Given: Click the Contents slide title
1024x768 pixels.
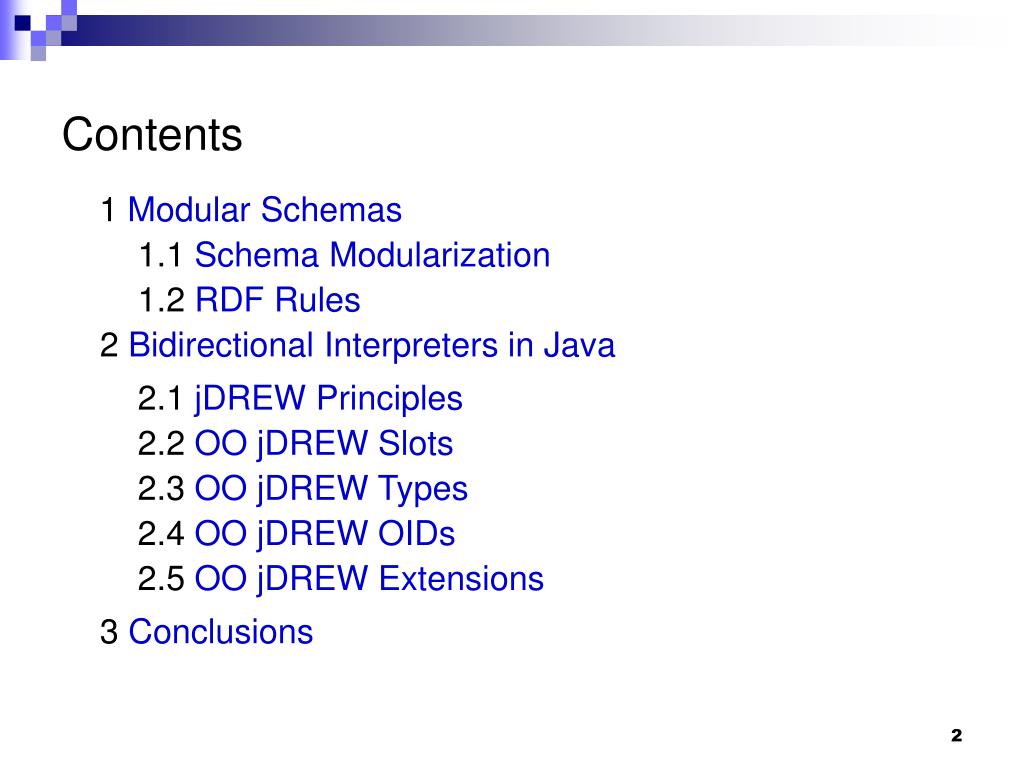Looking at the screenshot, I should (x=152, y=135).
